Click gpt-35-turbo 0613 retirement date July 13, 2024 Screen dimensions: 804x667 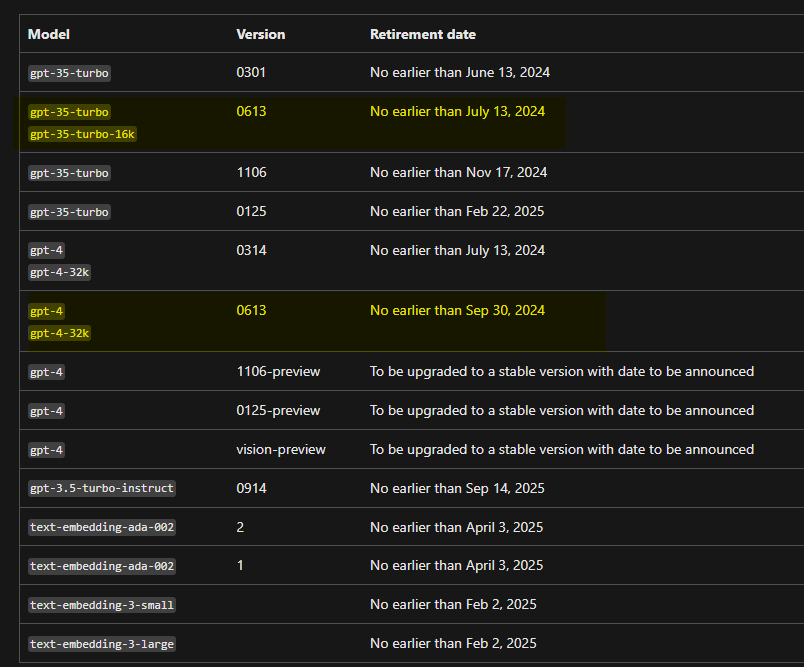coord(457,111)
